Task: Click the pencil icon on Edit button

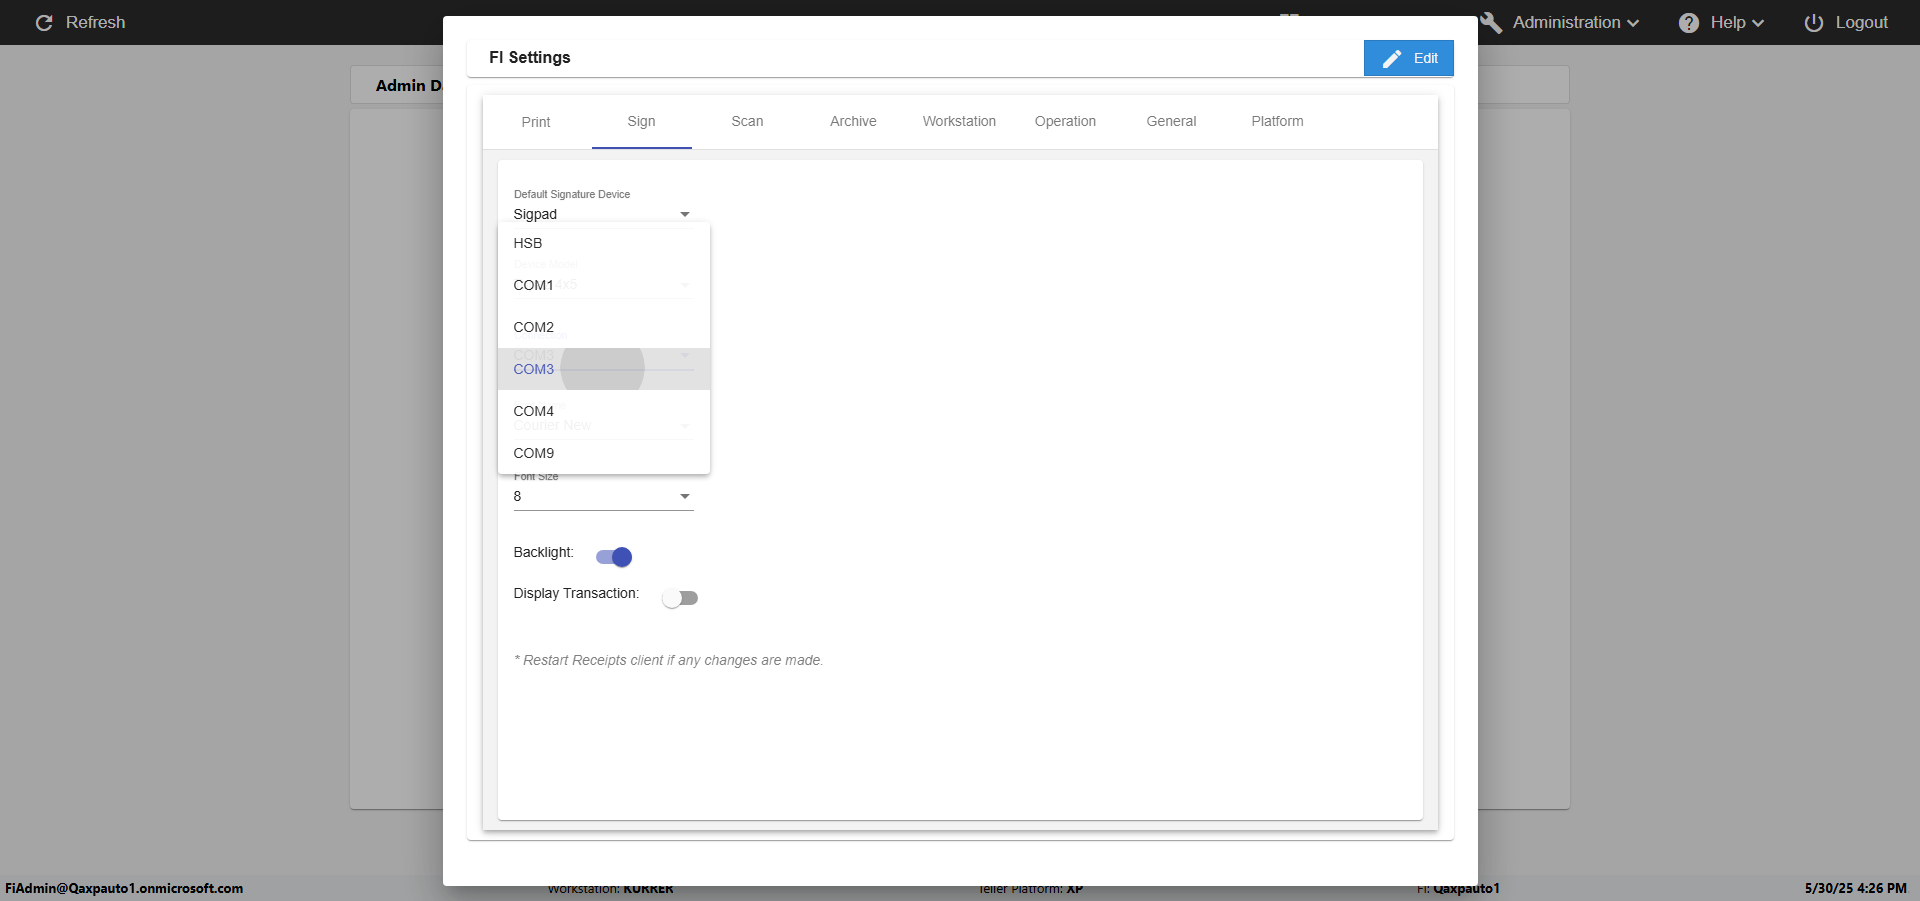Action: coord(1391,59)
